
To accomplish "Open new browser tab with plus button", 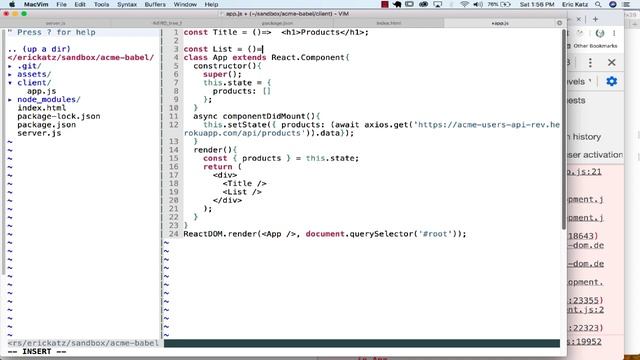I will [x=596, y=19].
